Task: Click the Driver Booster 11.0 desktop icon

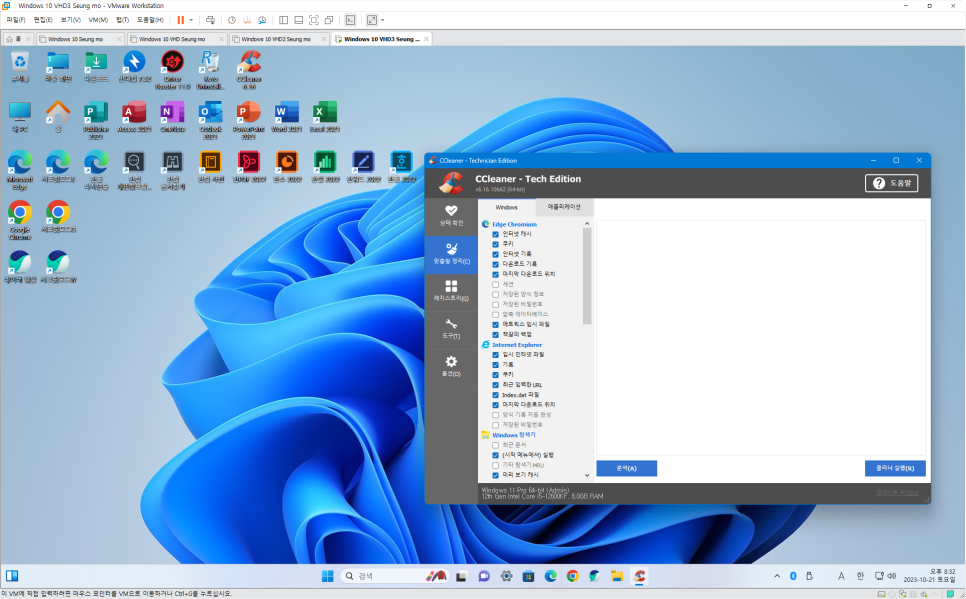Action: point(172,70)
